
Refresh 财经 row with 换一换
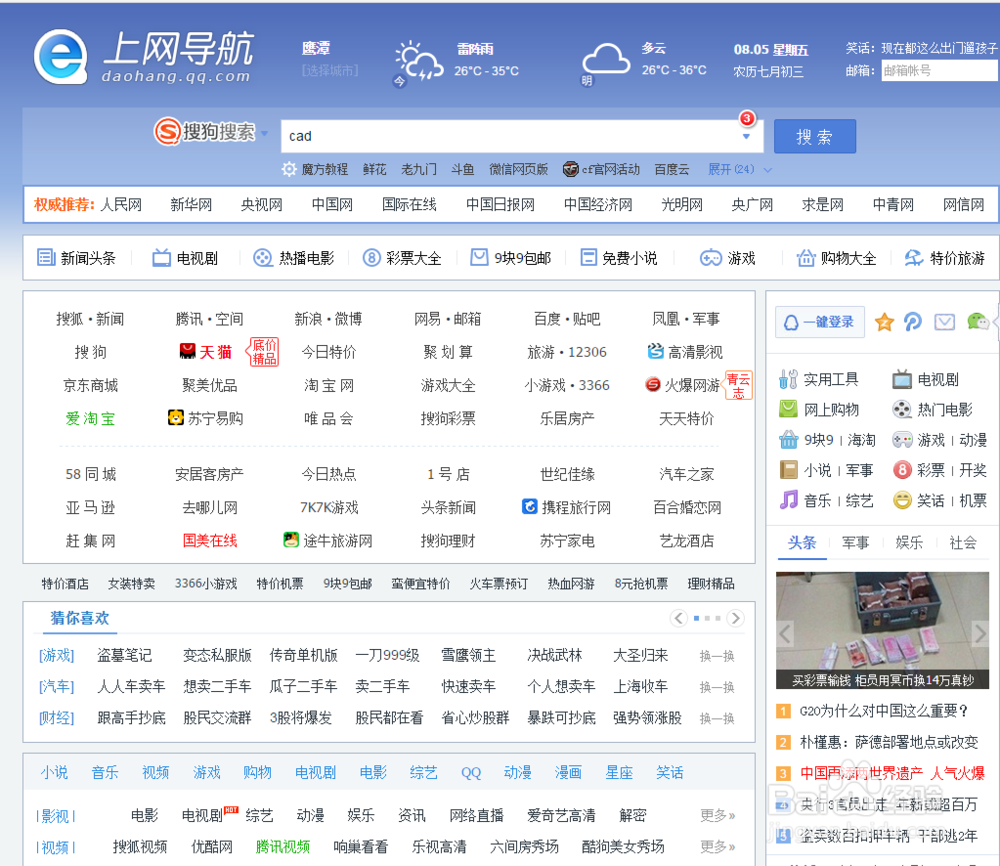[717, 718]
